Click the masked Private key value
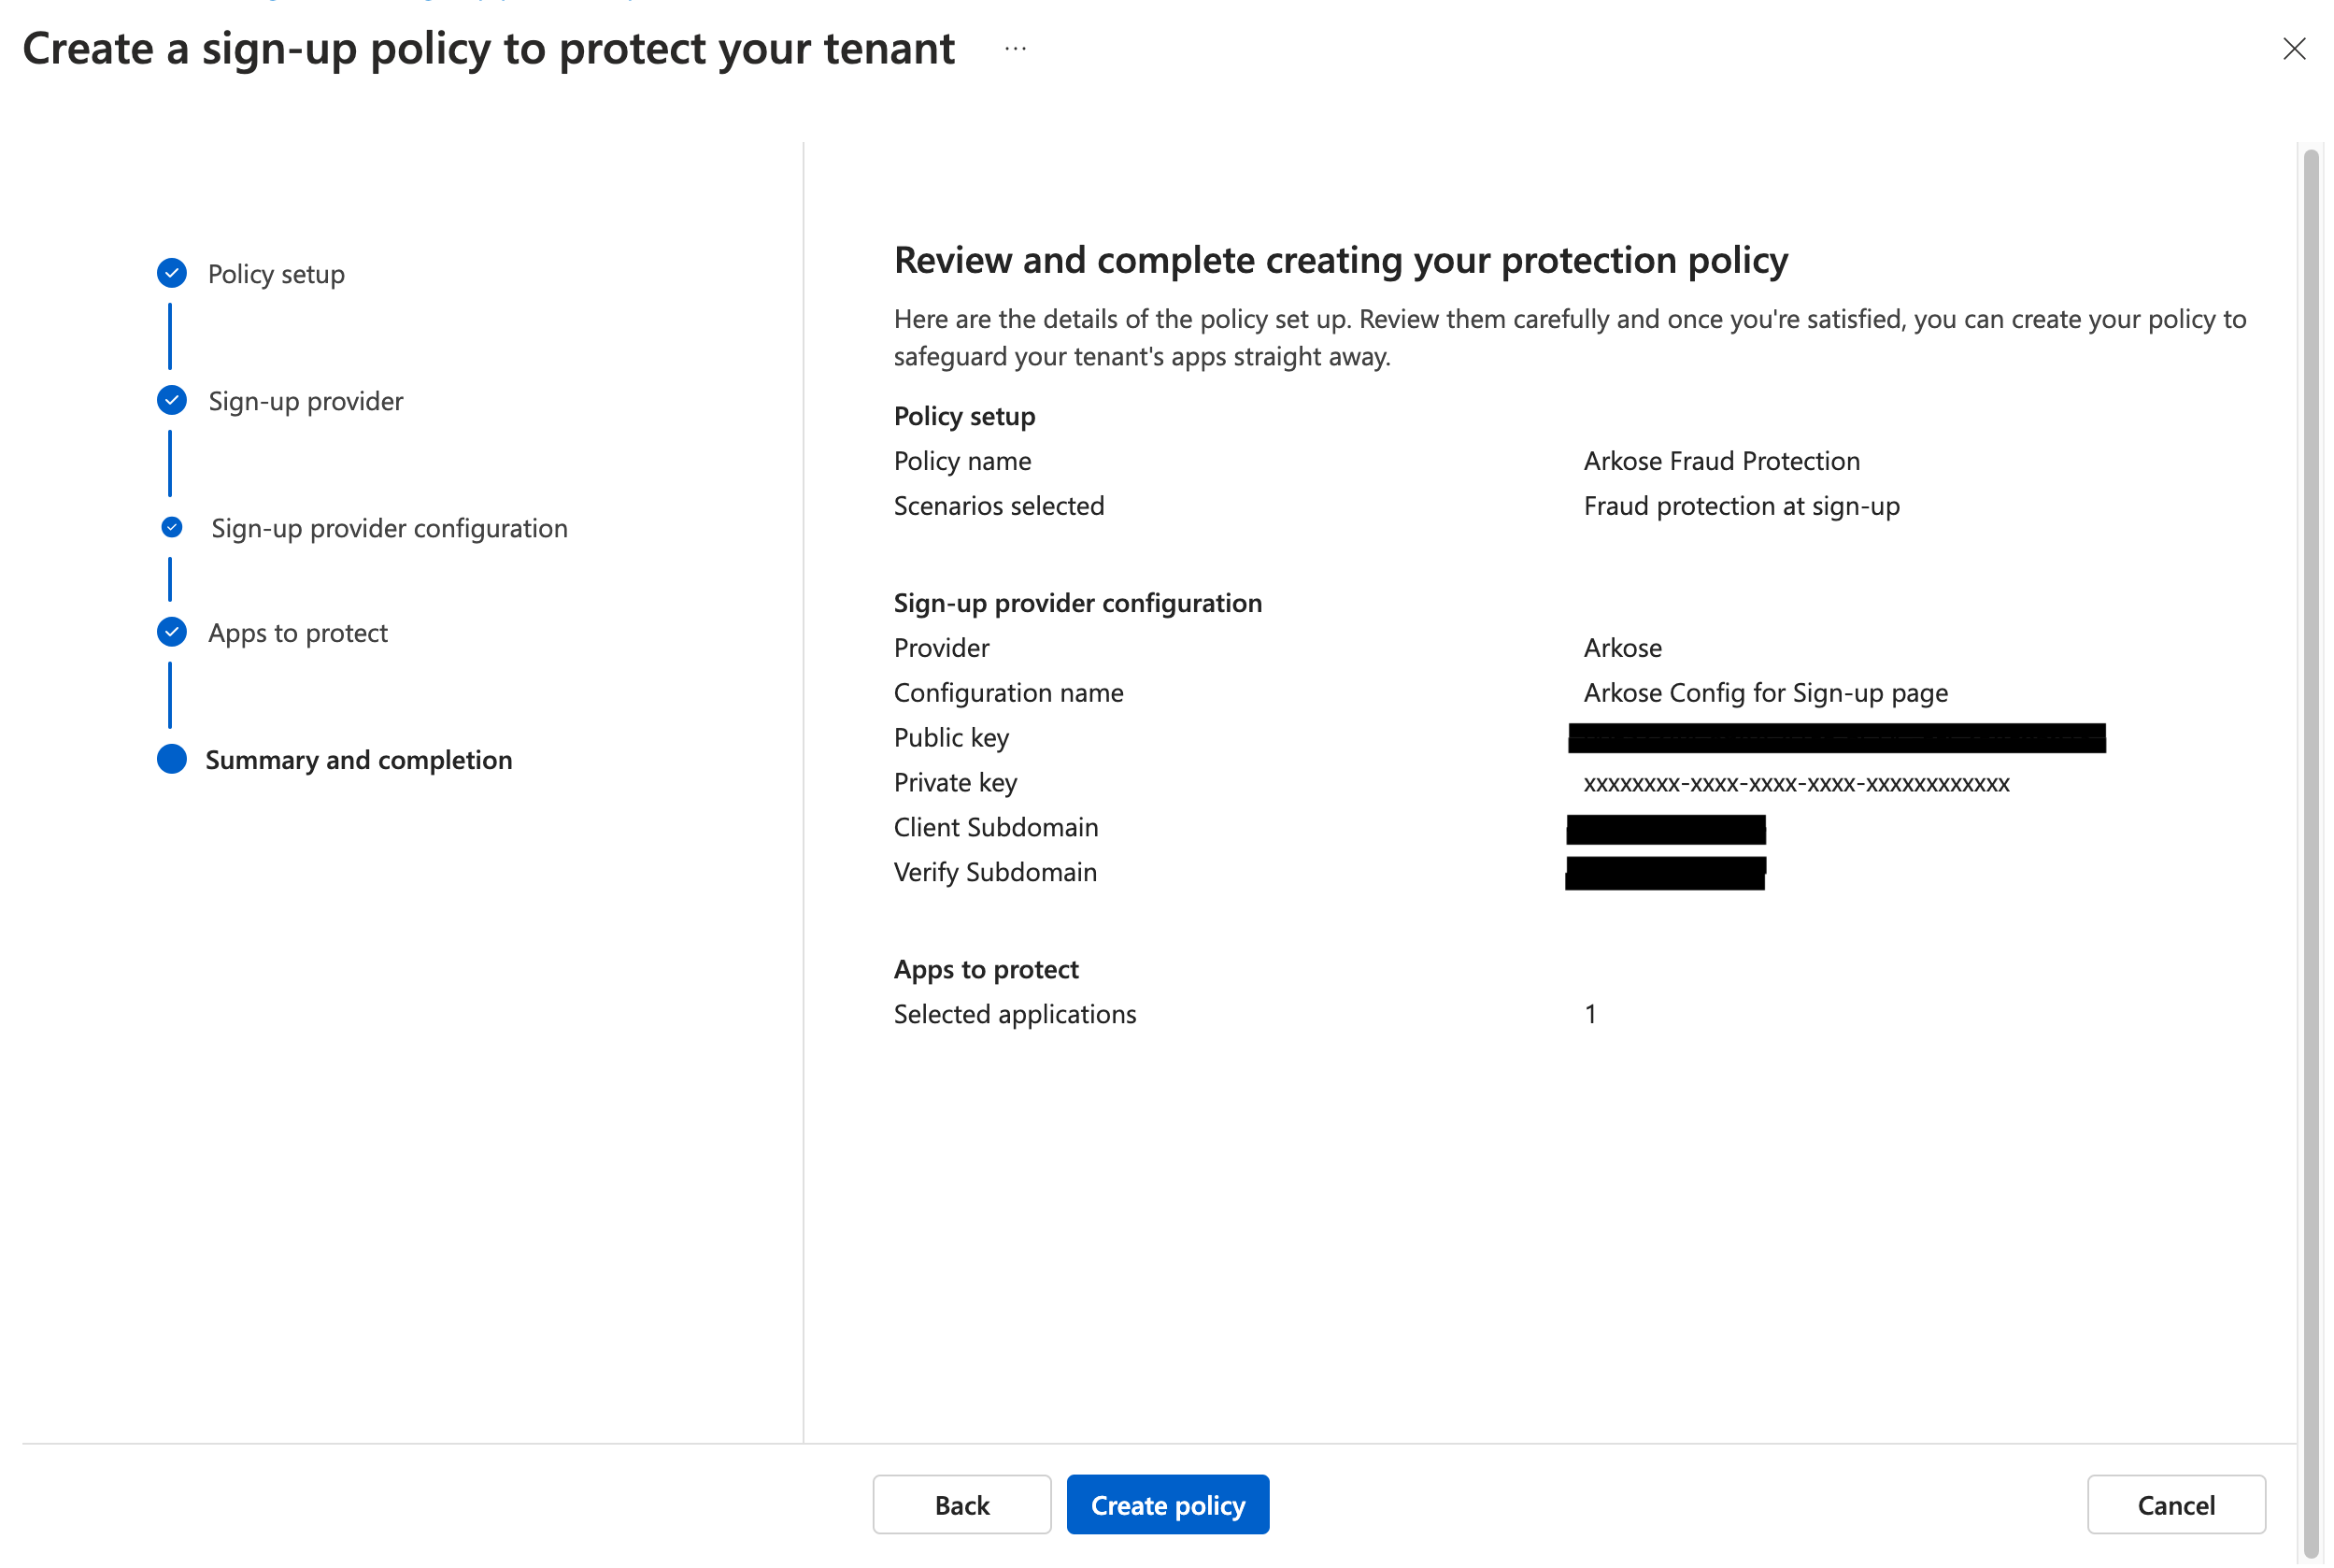The image size is (2334, 1568). [1796, 783]
